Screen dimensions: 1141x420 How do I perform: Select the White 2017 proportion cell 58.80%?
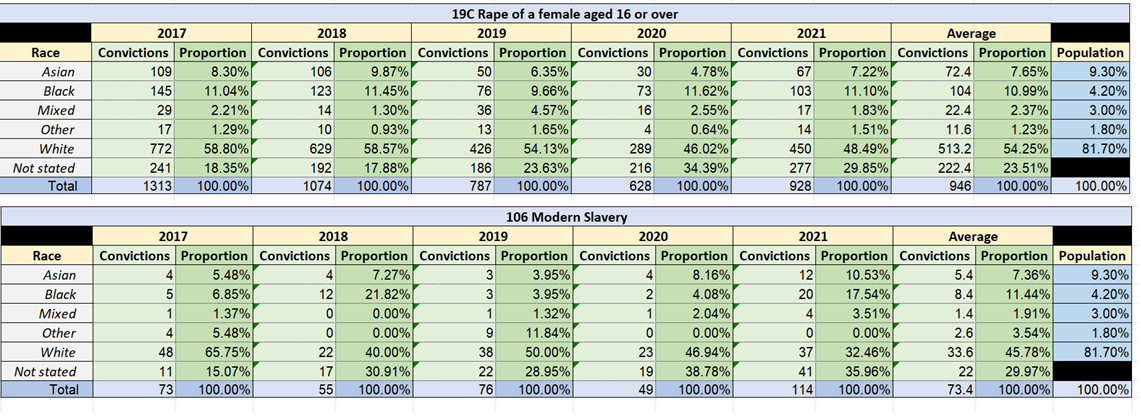(213, 148)
